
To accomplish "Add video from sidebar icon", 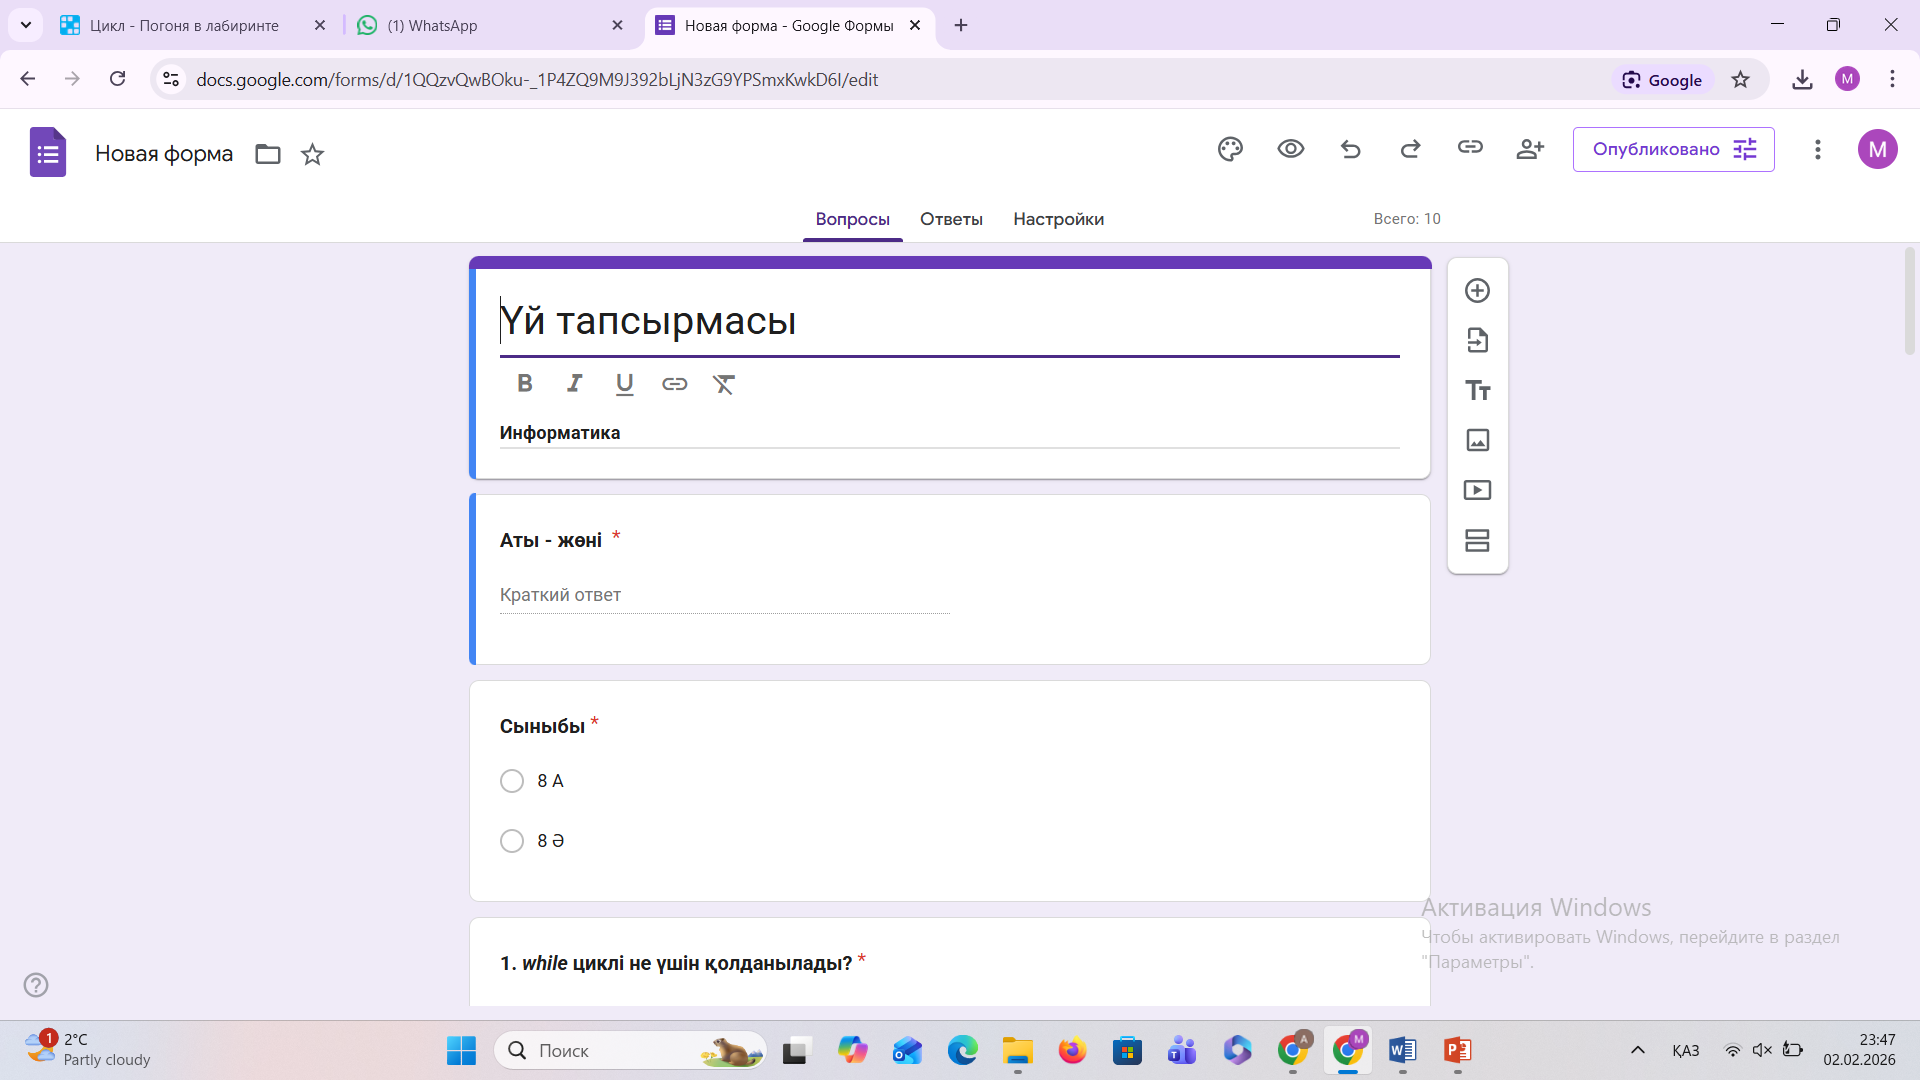I will pos(1477,490).
